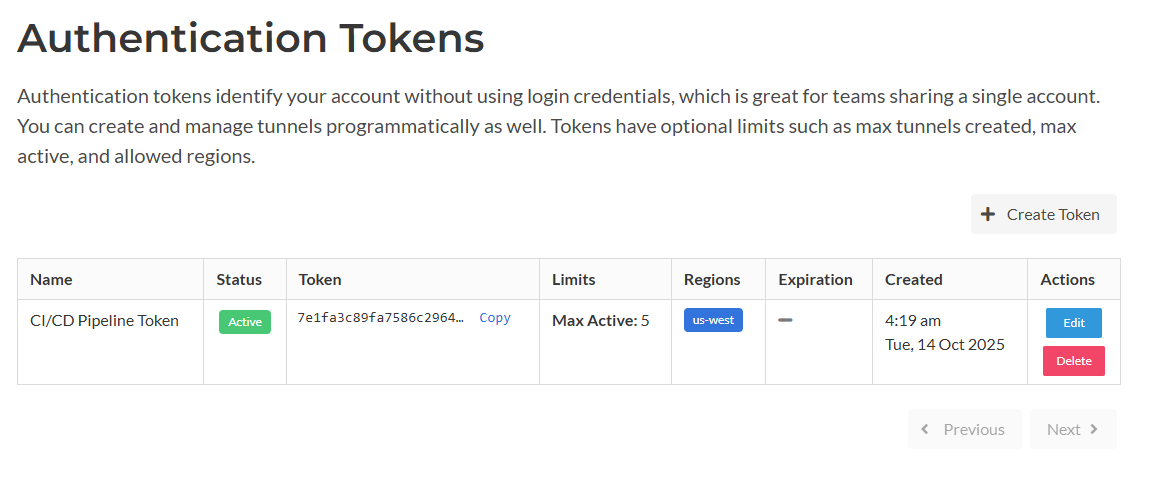Click the green Active status badge

click(x=245, y=322)
